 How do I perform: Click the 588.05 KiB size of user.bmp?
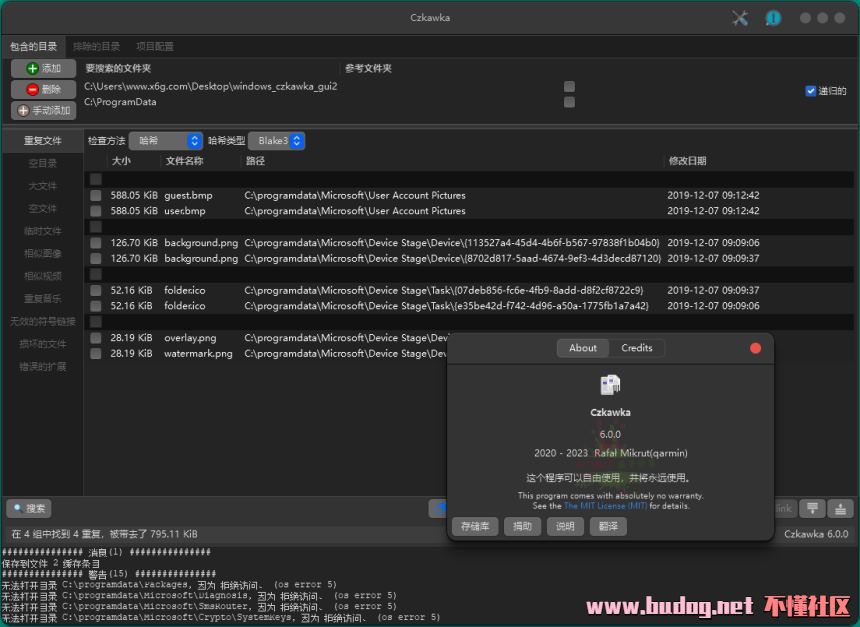click(134, 211)
